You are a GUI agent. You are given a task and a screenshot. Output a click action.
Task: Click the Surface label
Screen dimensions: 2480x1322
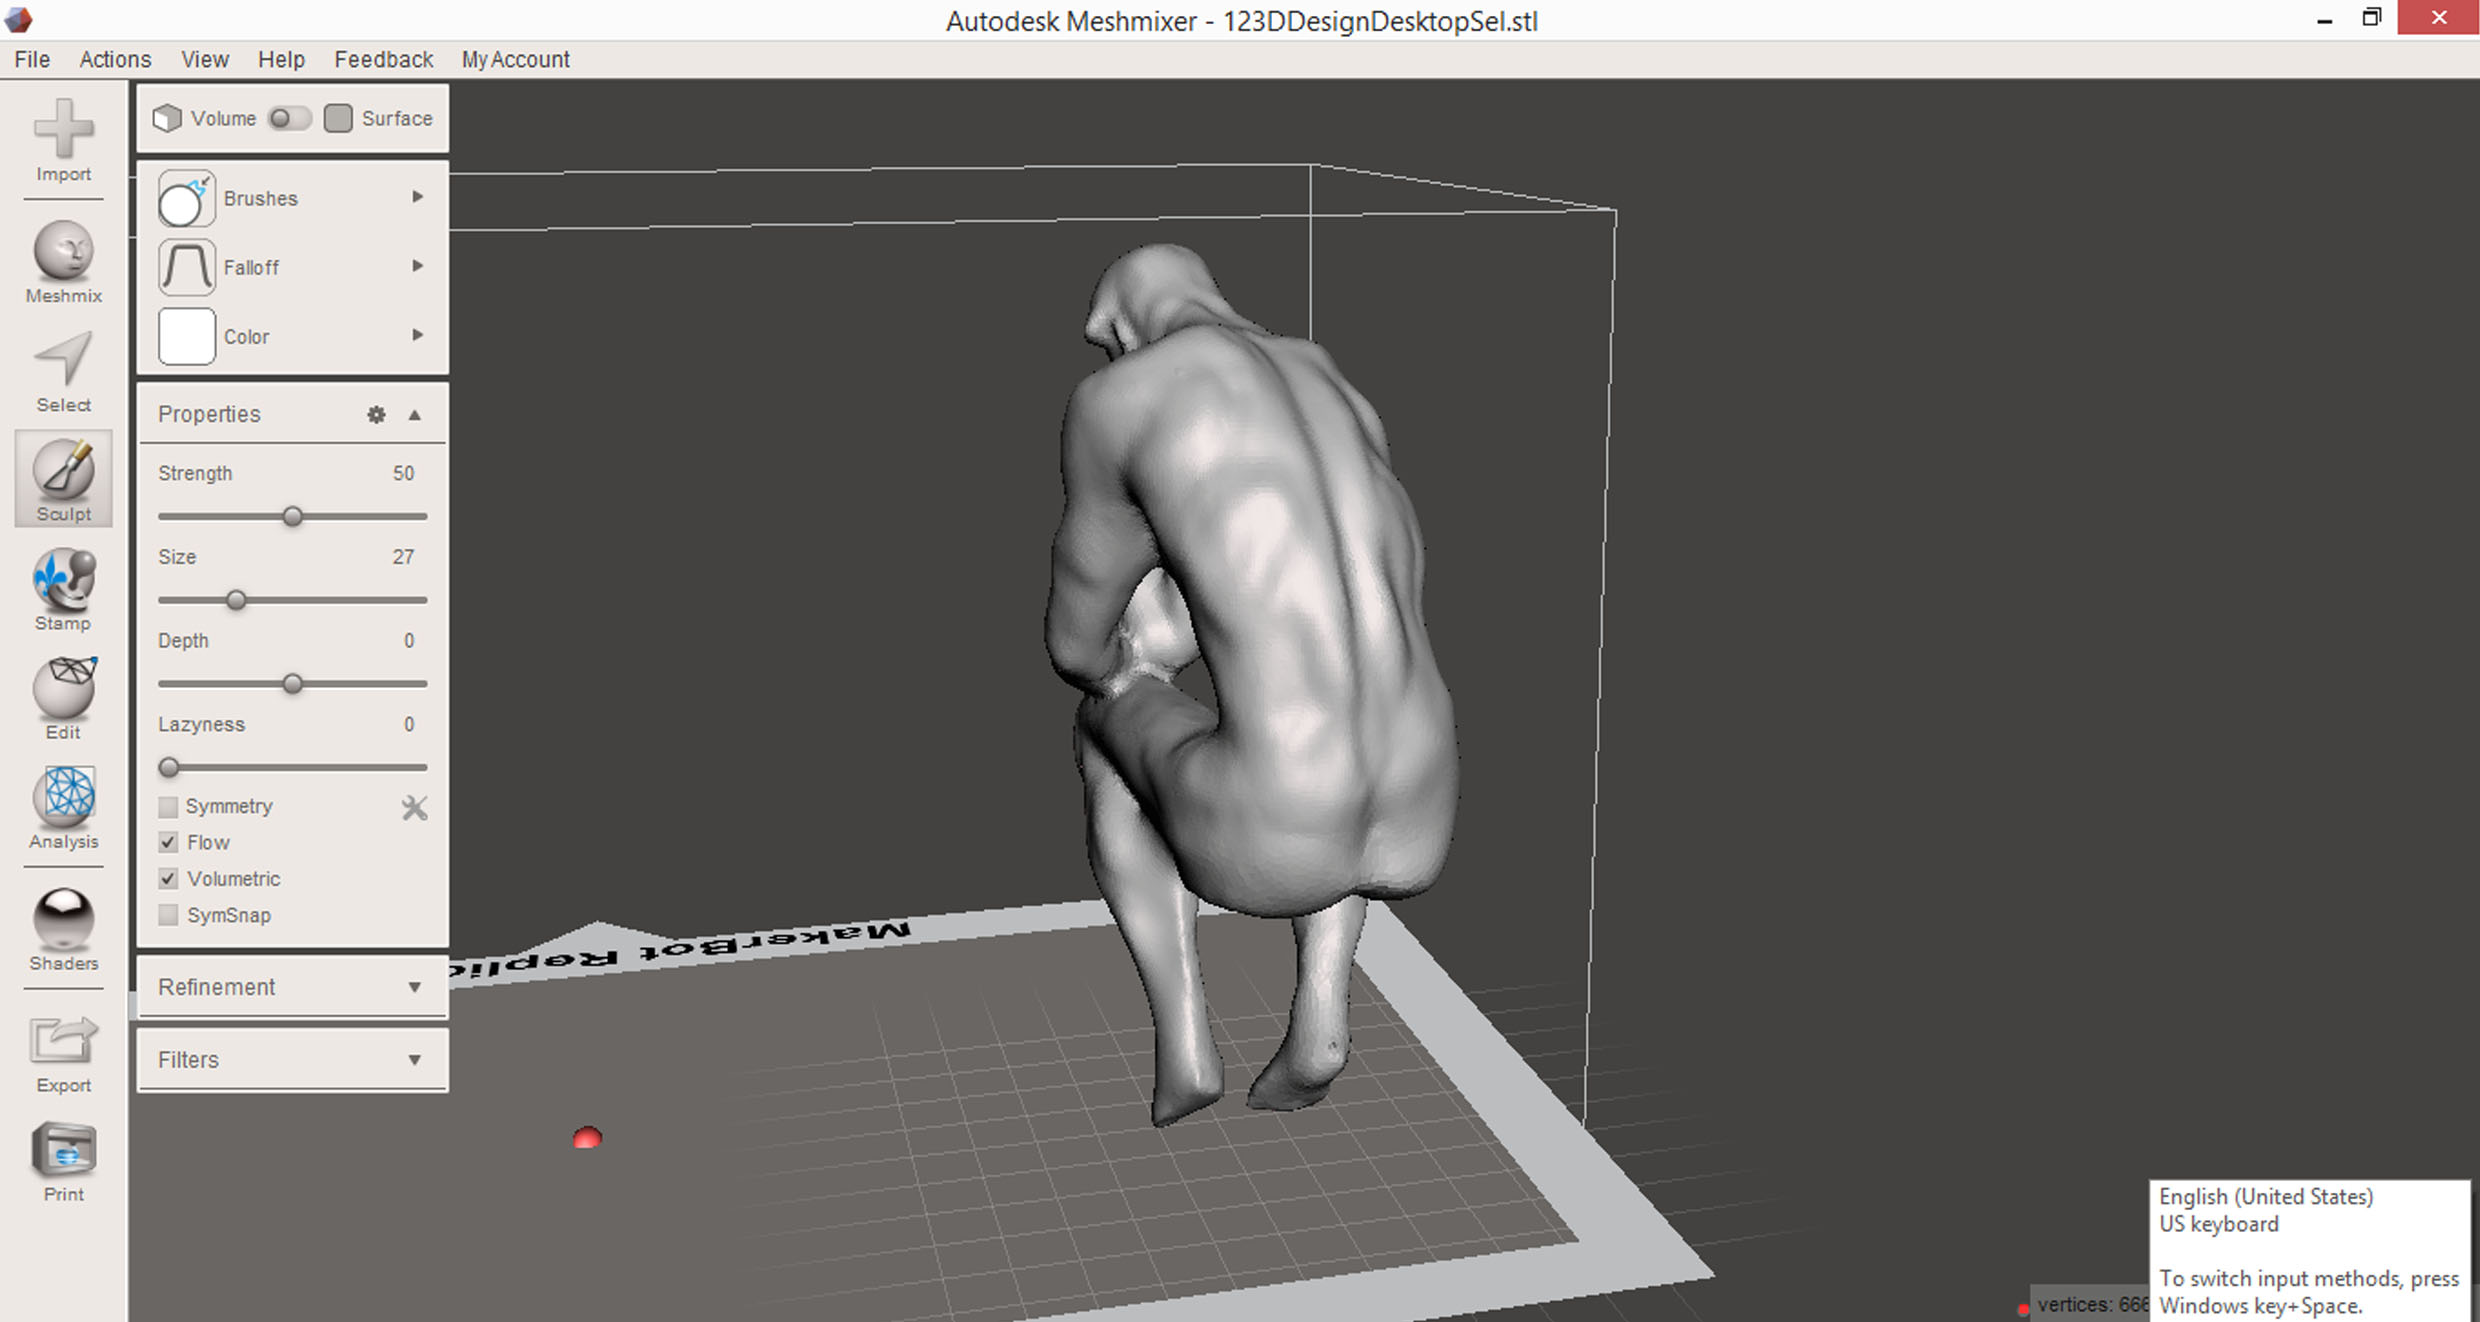(x=397, y=118)
